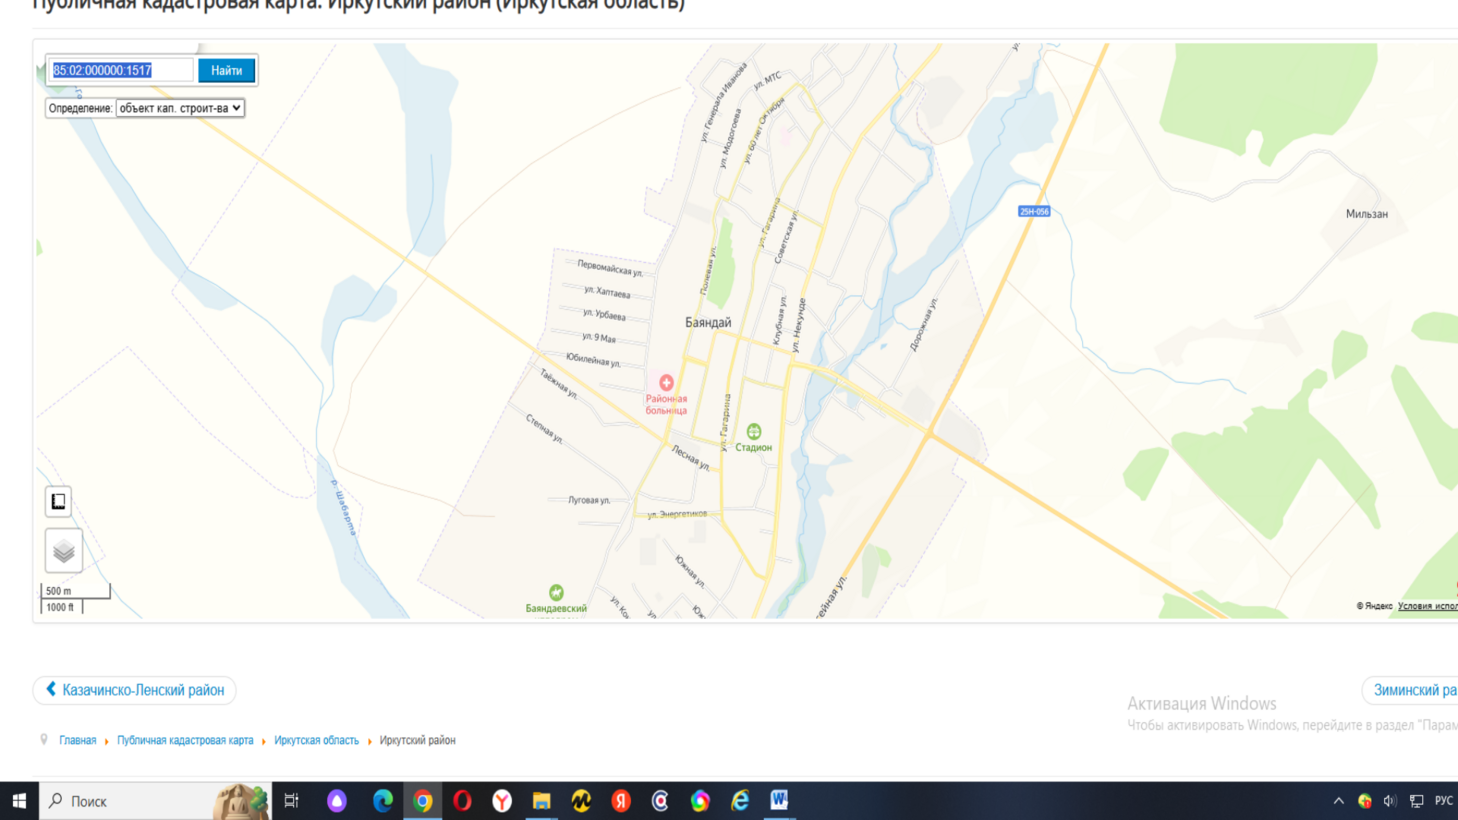This screenshot has height=820, width=1458.
Task: Open the Главная breadcrumb link
Action: [x=78, y=740]
